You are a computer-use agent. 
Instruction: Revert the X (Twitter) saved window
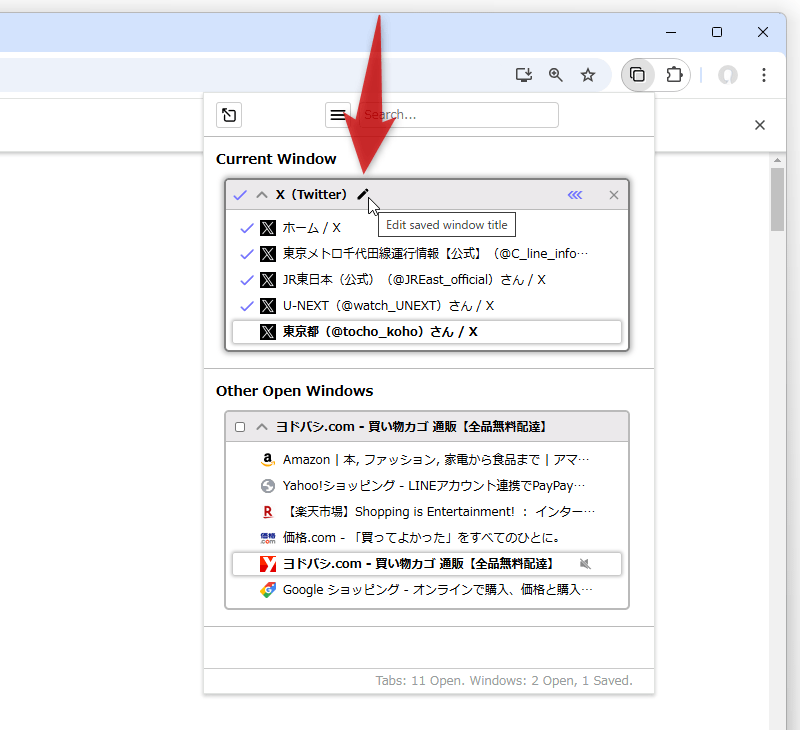[575, 195]
